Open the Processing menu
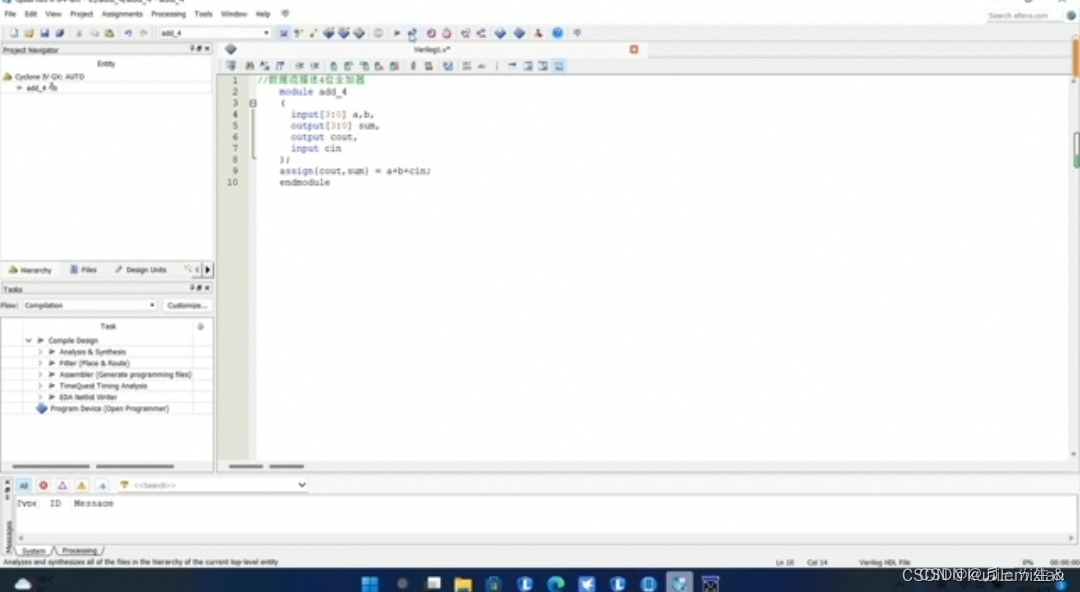The image size is (1080, 592). pos(168,14)
